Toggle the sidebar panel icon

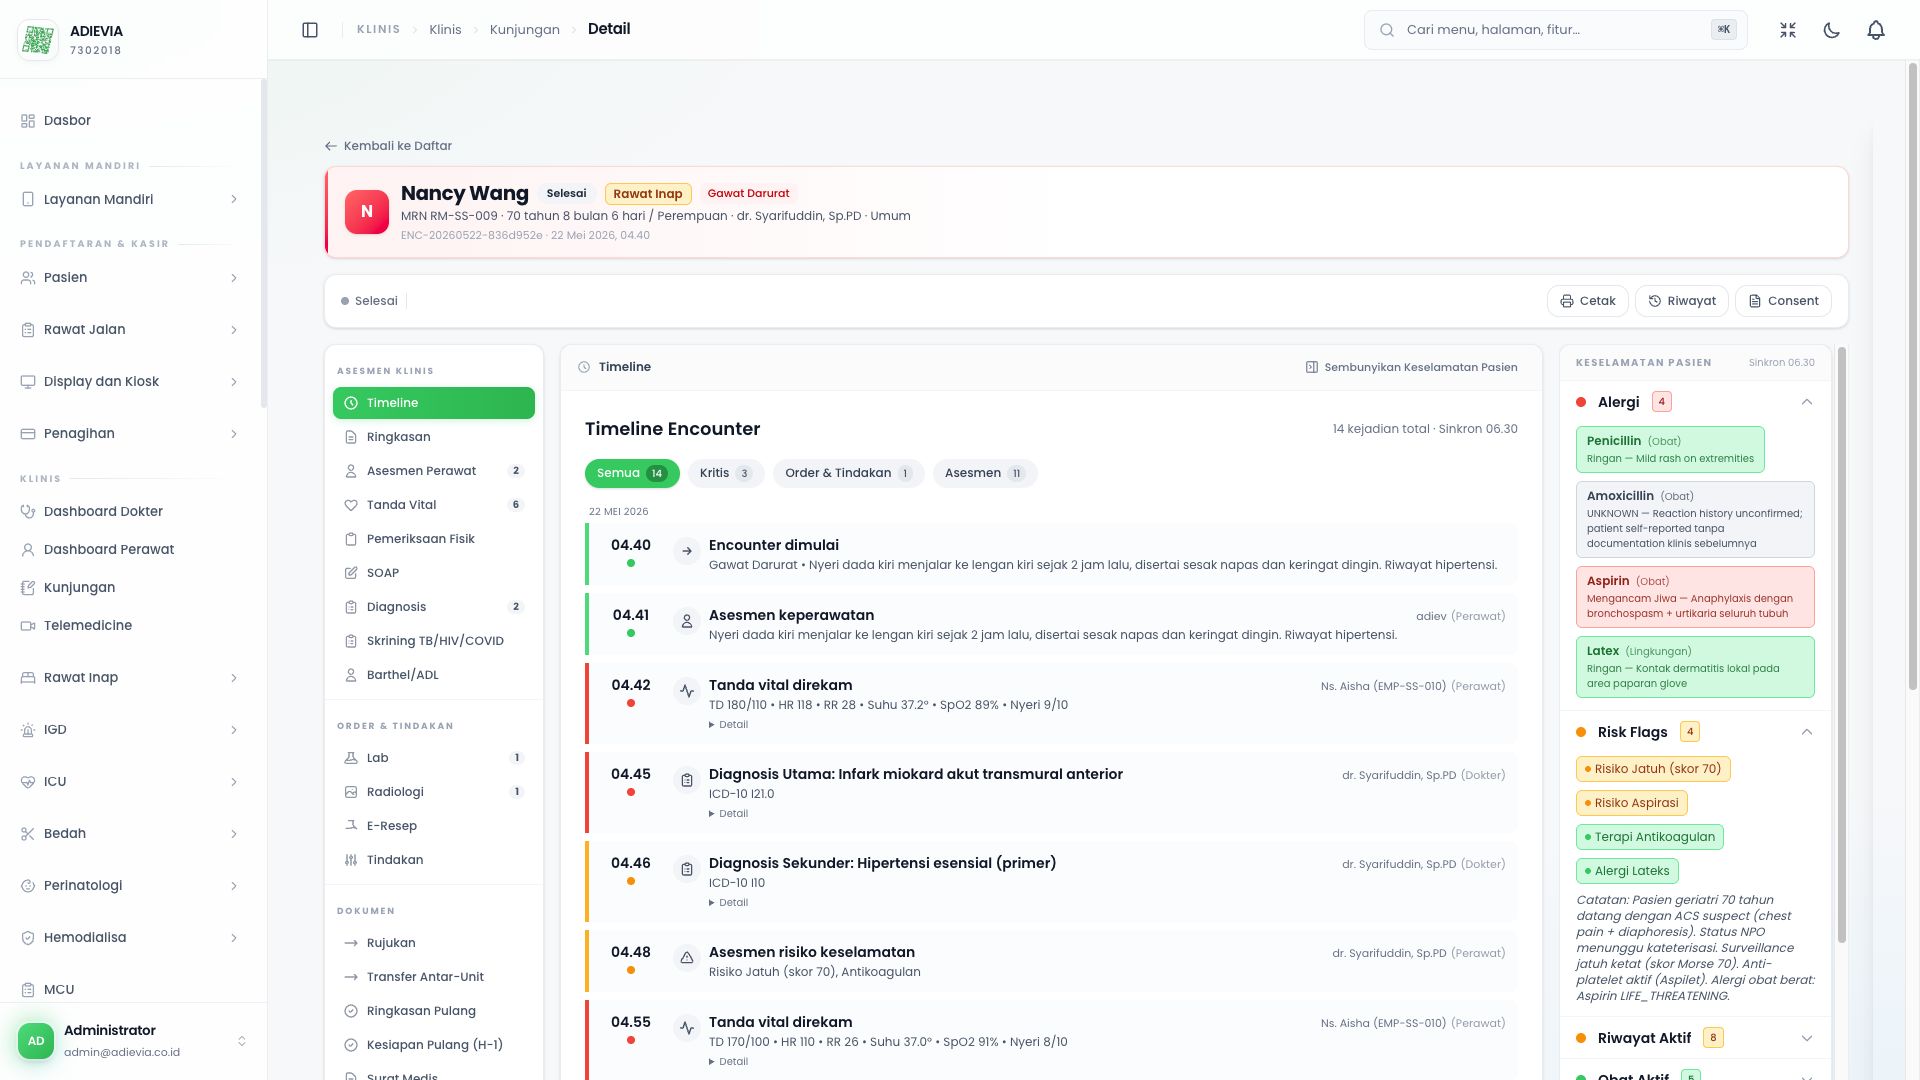310,30
